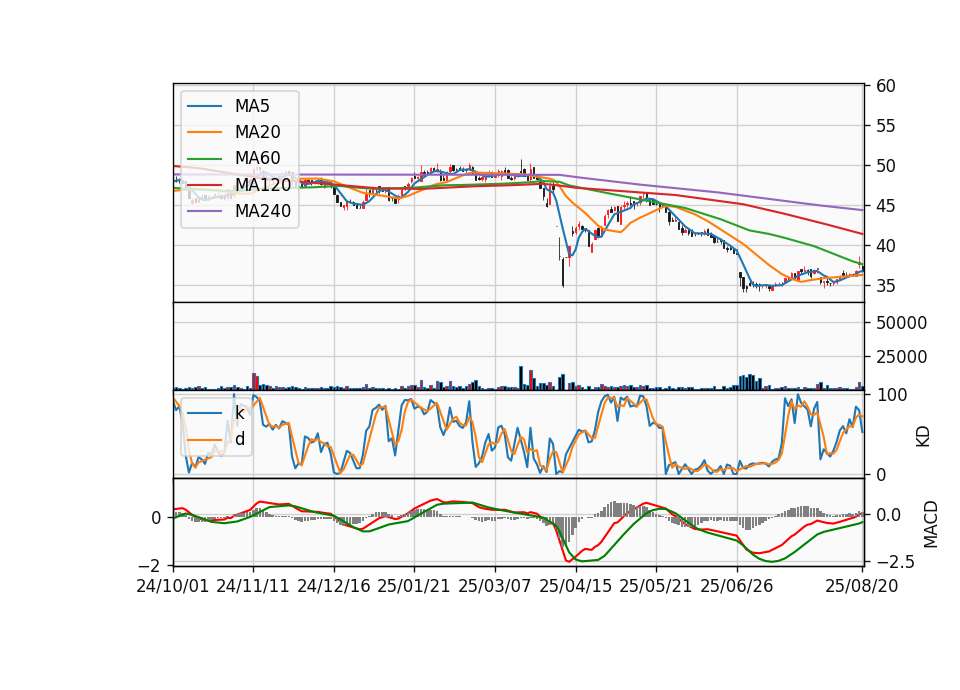The height and width of the screenshot is (690, 960).
Task: Click the 25/08/20 date axis label
Action: coord(862,586)
